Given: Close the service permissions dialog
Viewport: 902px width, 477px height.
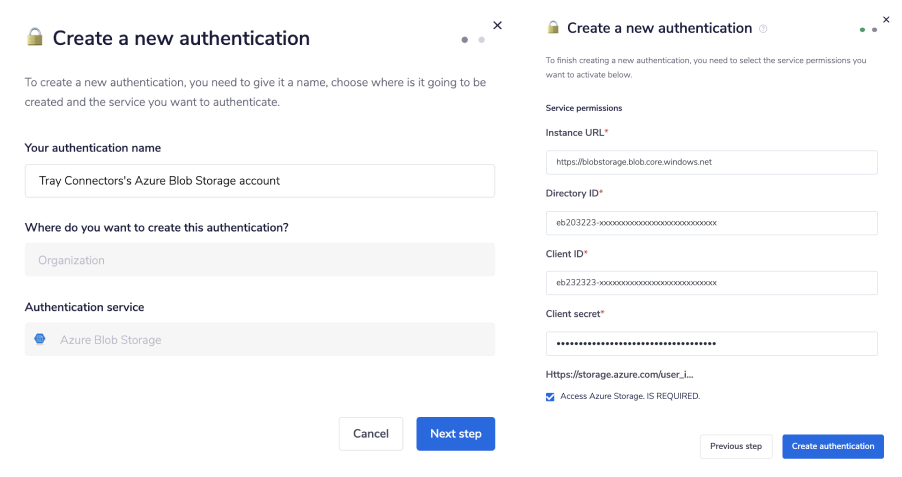Looking at the screenshot, I should pyautogui.click(x=886, y=19).
